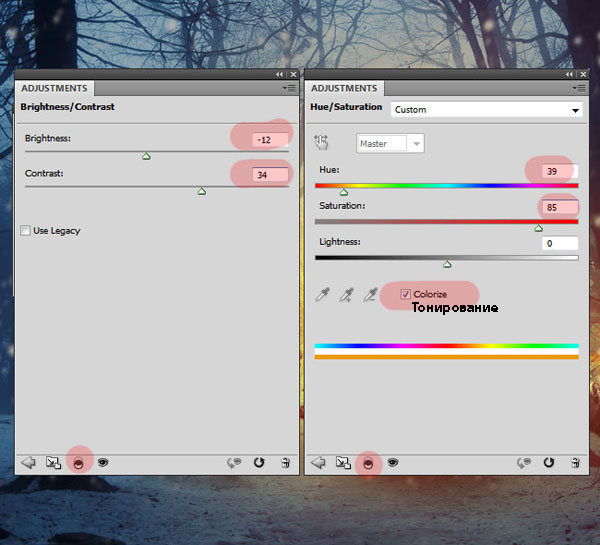Close the Brightness/Contrast panel window
600x545 pixels.
293,74
